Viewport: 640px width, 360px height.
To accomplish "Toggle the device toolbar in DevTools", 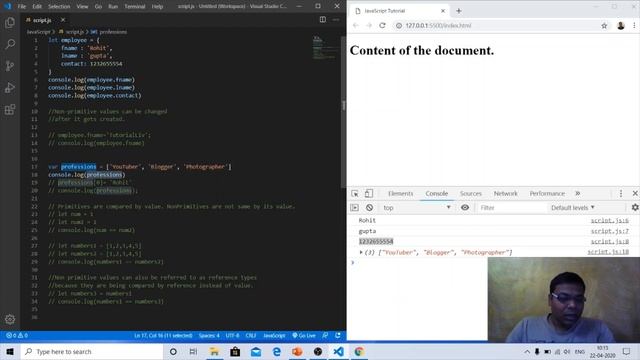I will [x=369, y=193].
